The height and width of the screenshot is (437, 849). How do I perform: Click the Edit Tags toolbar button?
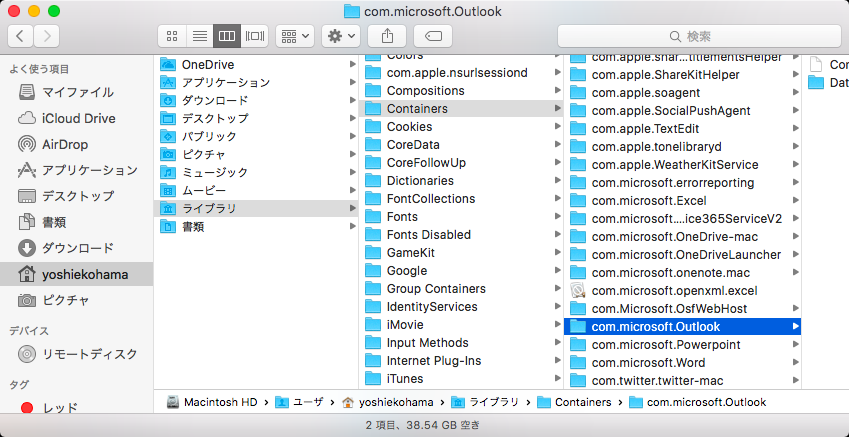(x=433, y=36)
